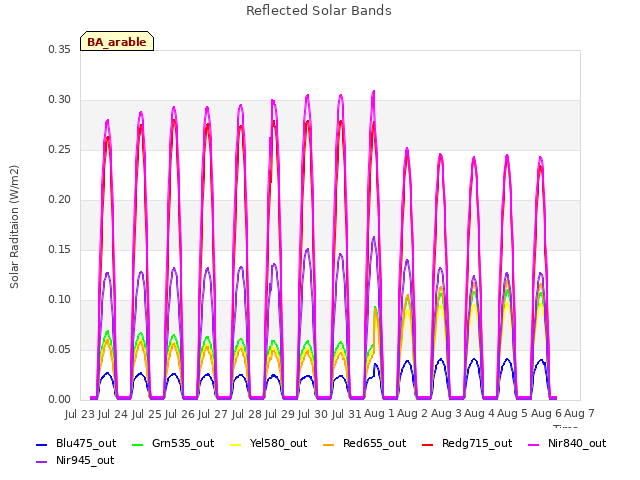Image resolution: width=640 pixels, height=480 pixels.
Task: Click the Nir840_out legend label
Action: click(577, 443)
